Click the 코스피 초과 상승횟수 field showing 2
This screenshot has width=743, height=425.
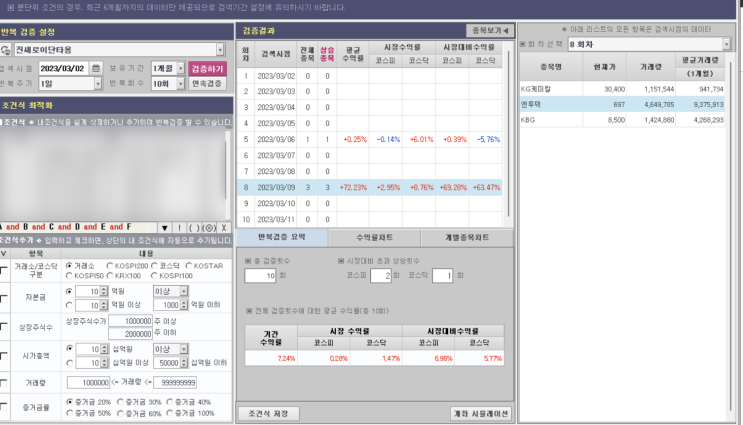(381, 275)
